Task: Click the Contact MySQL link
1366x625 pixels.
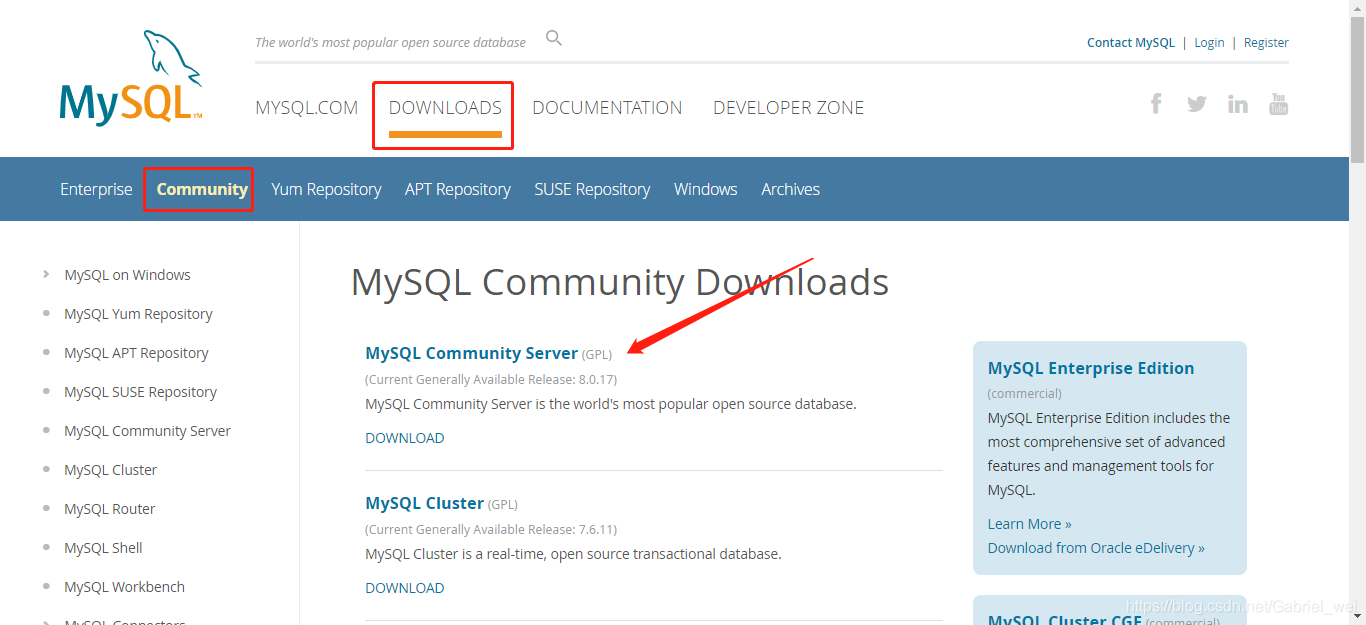Action: [x=1131, y=43]
